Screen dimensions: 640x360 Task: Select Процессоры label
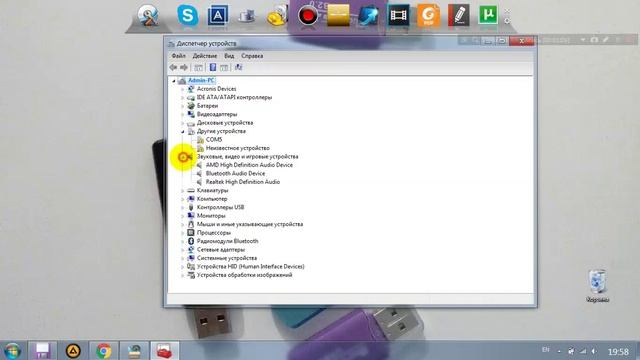tap(213, 233)
